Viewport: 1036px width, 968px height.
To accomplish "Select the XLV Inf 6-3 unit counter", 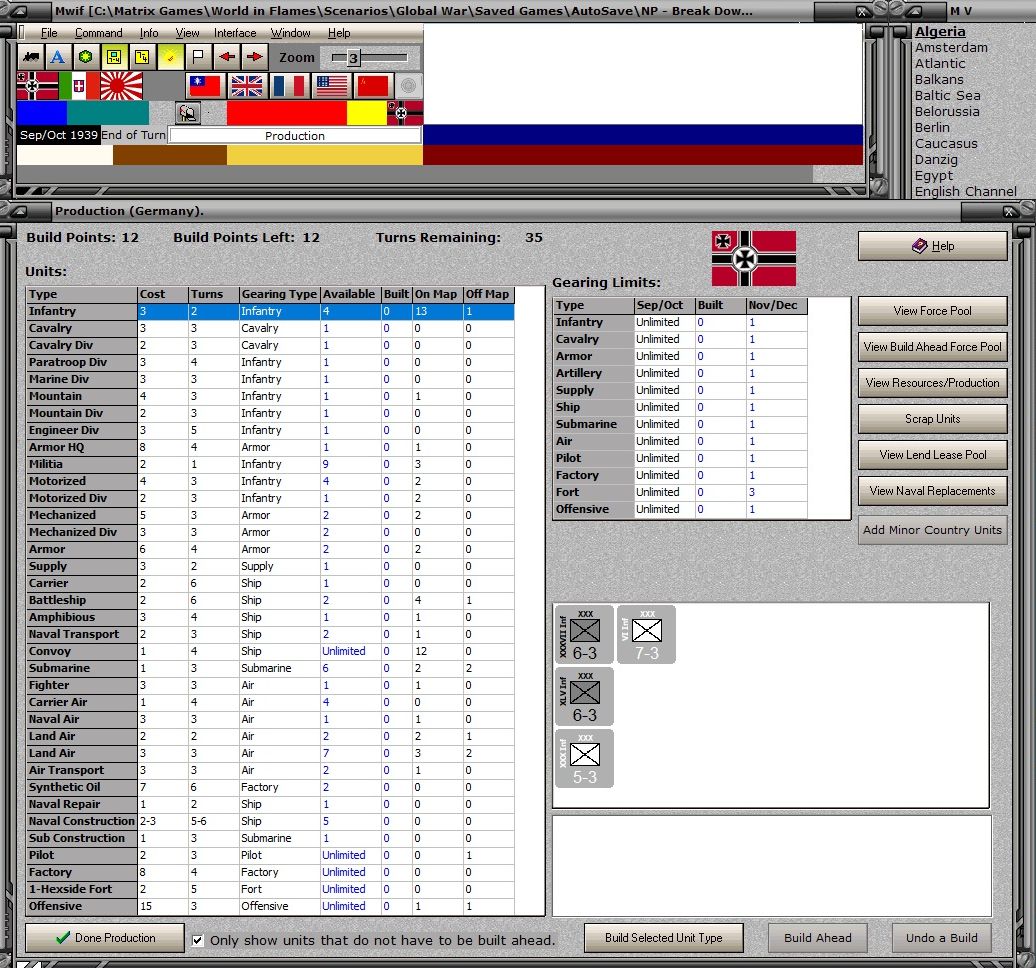I will click(584, 696).
